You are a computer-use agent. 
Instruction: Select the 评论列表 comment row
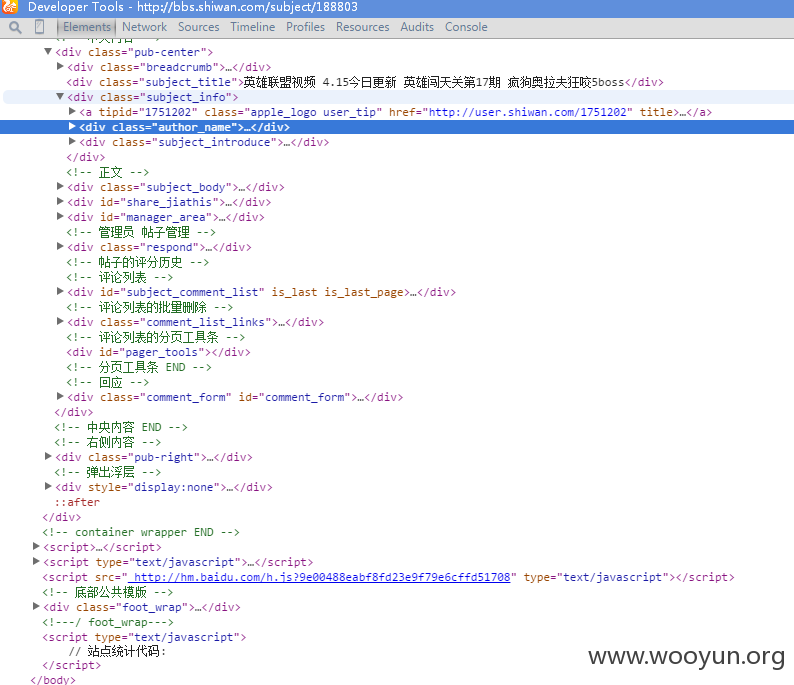[120, 277]
